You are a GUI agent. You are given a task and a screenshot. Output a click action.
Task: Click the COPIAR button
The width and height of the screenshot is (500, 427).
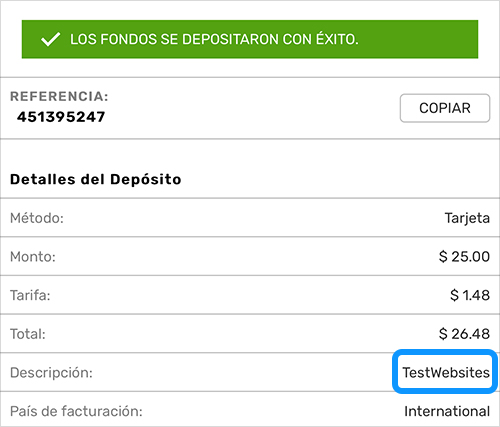[x=445, y=108]
